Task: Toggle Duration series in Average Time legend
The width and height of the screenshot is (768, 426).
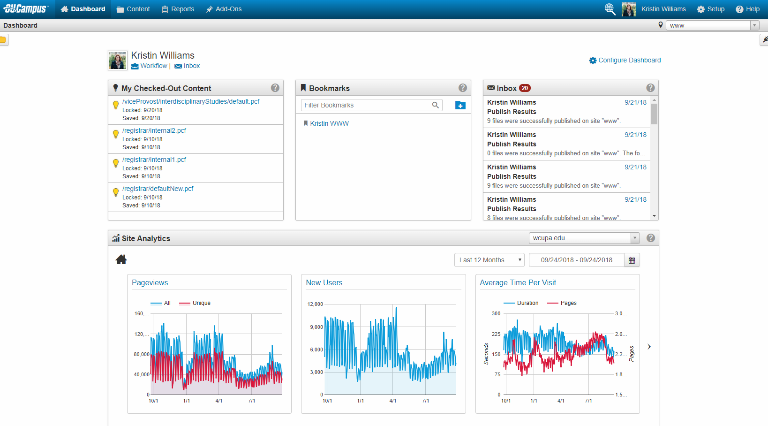Action: 526,300
